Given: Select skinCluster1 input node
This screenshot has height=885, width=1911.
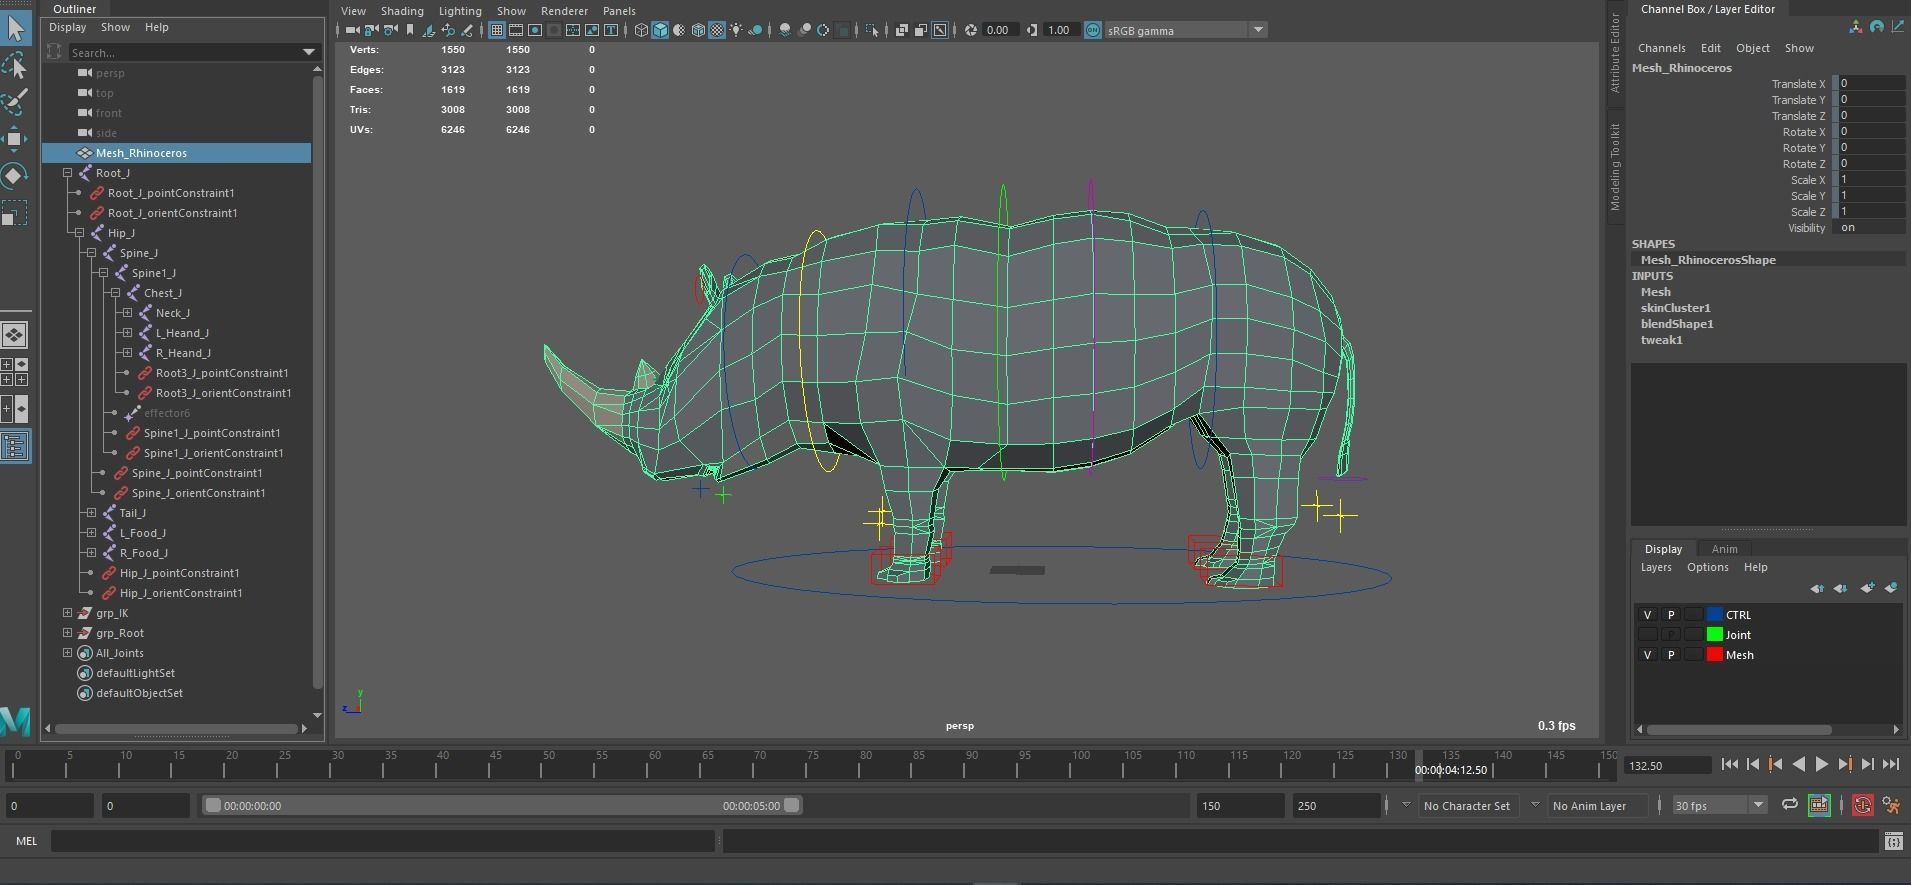Looking at the screenshot, I should click(x=1675, y=308).
